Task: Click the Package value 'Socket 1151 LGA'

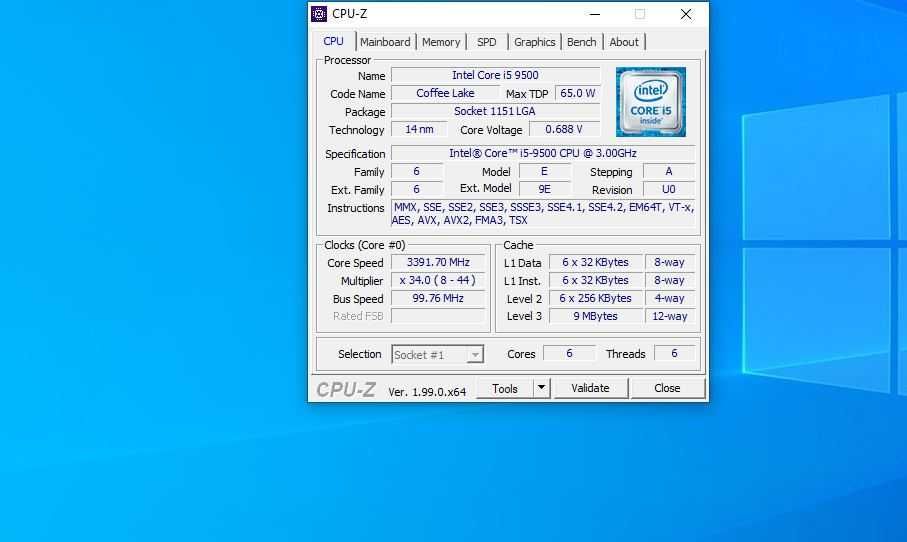Action: pyautogui.click(x=495, y=111)
